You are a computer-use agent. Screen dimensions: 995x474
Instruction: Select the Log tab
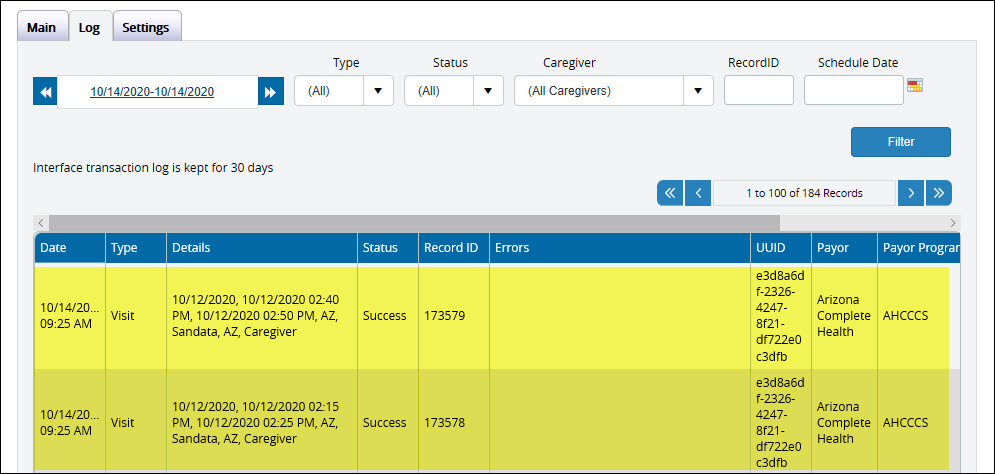click(89, 28)
